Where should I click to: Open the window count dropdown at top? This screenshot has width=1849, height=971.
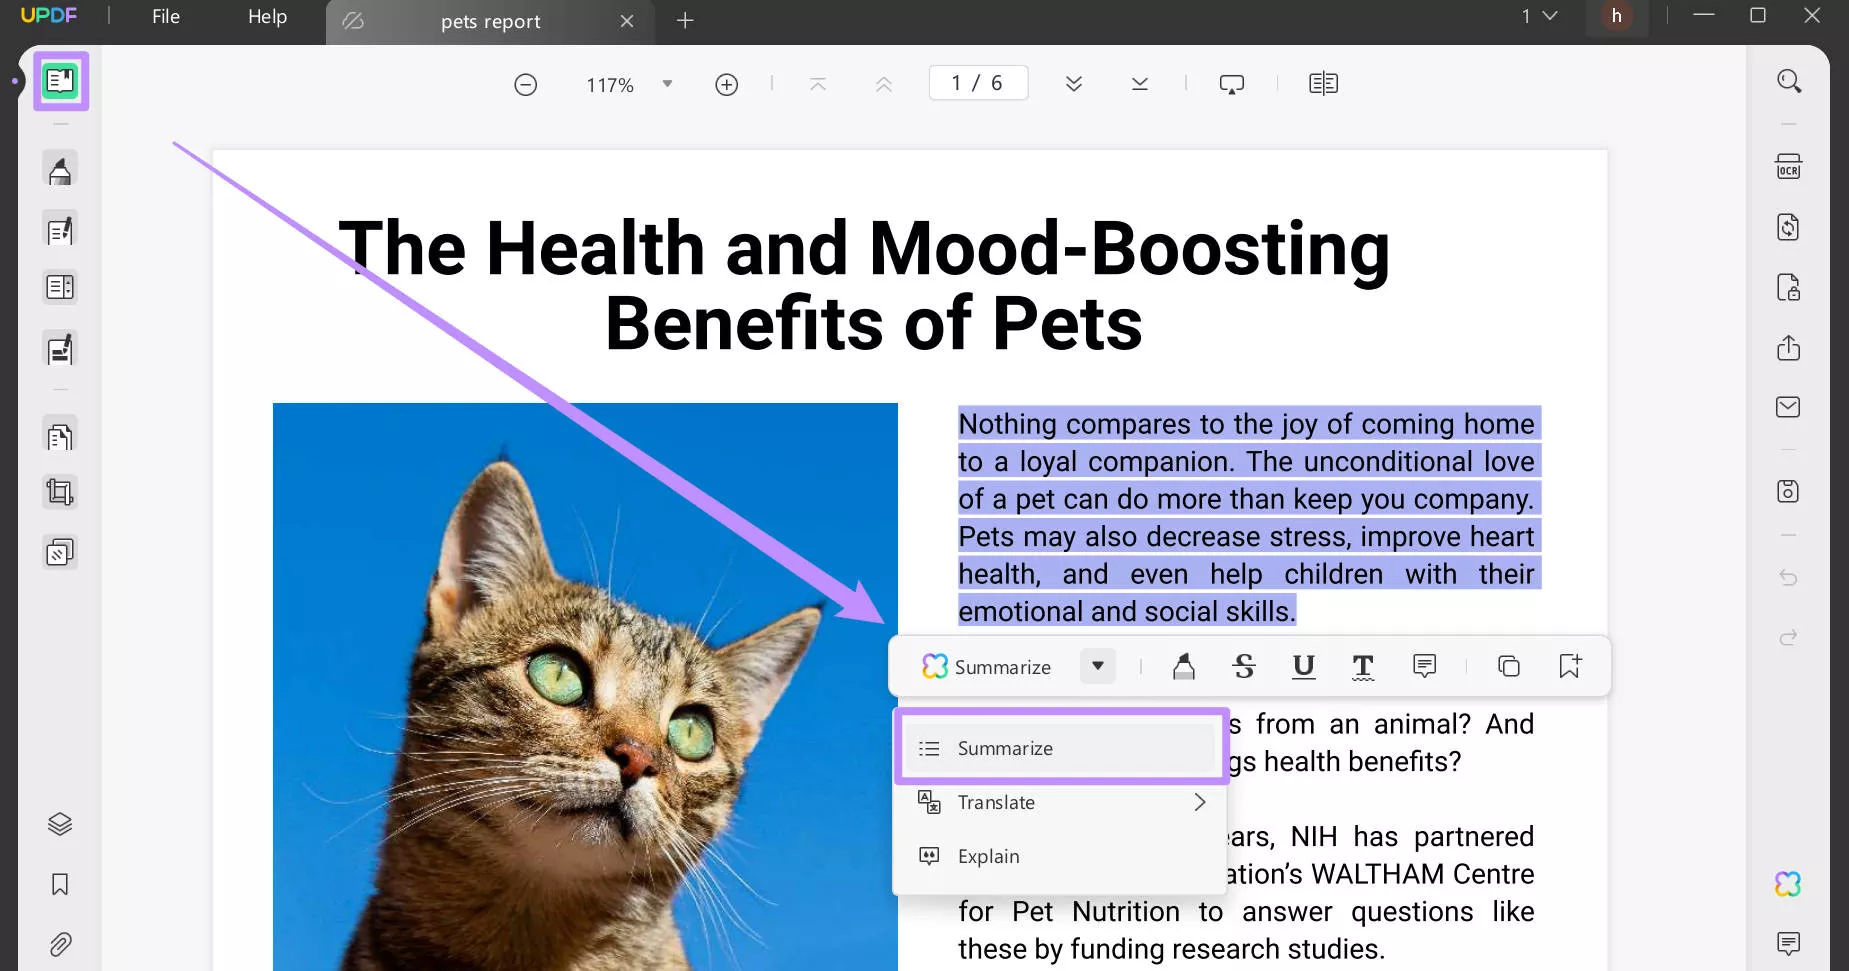click(x=1540, y=16)
